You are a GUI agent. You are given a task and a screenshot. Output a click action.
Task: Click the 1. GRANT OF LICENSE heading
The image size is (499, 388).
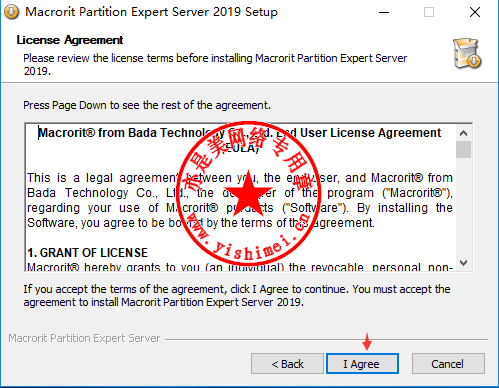[x=87, y=253]
